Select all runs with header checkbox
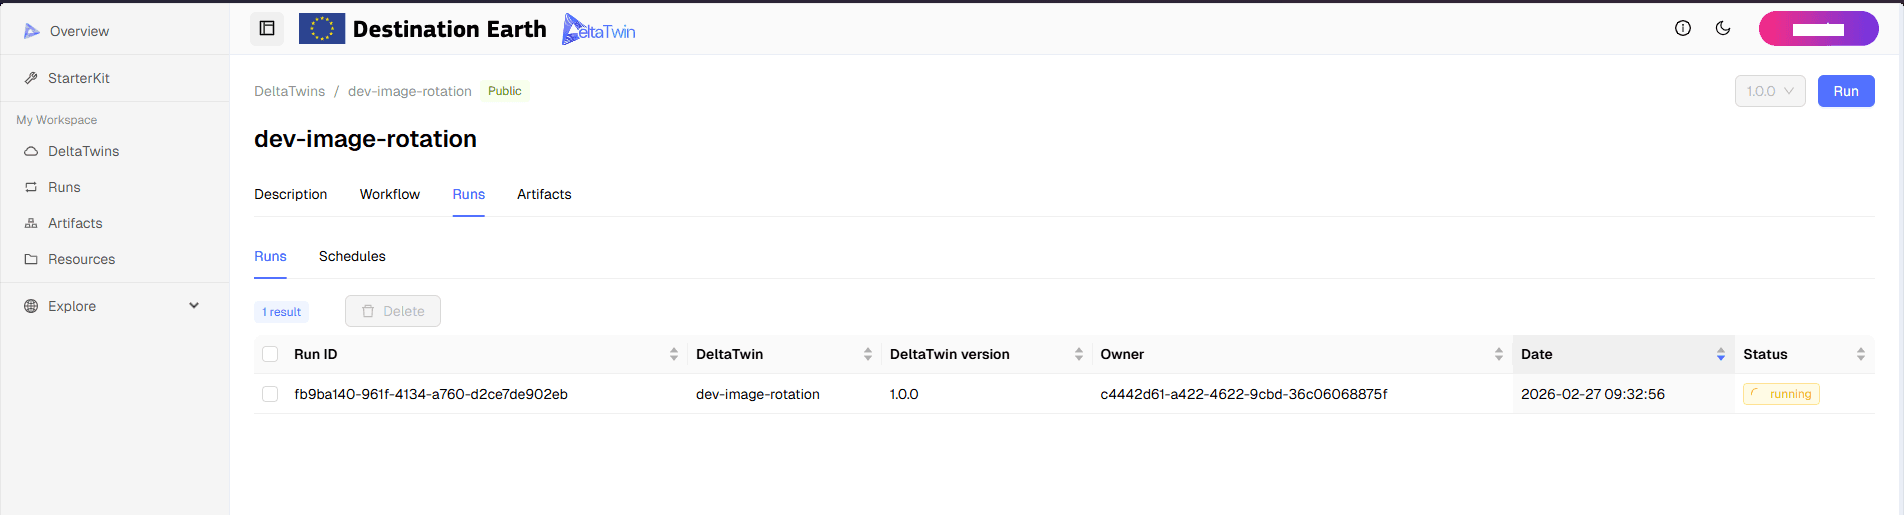Image resolution: width=1904 pixels, height=515 pixels. click(x=270, y=354)
